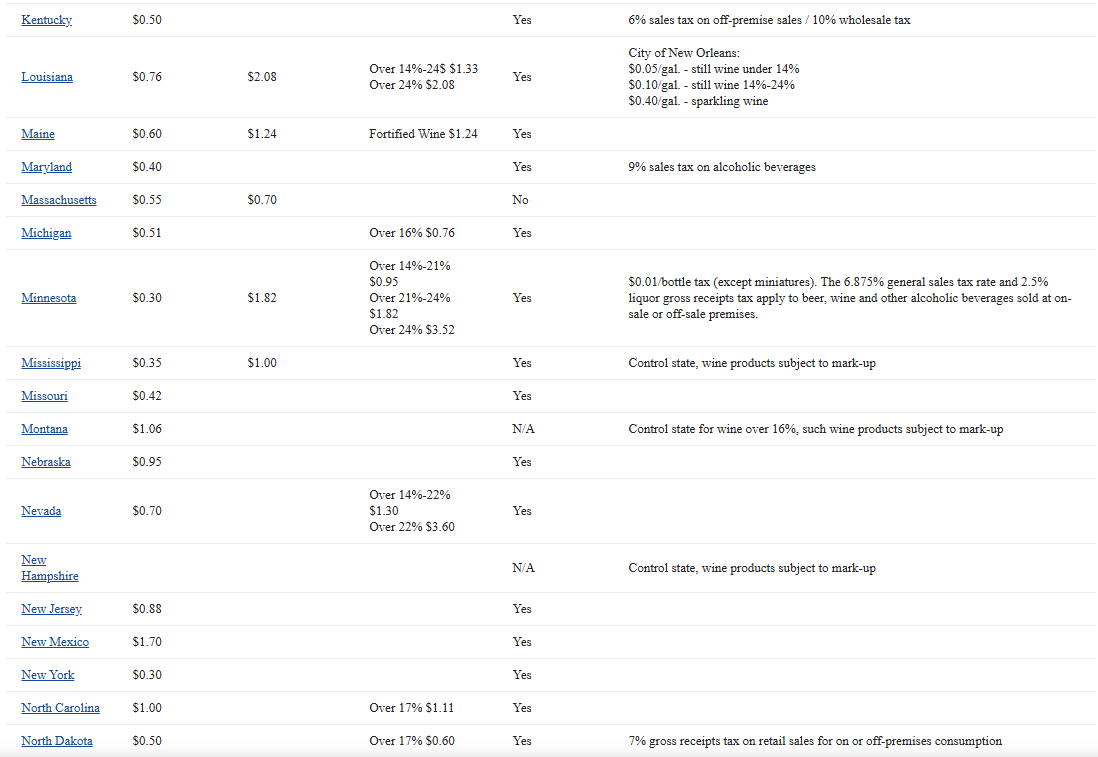Image resolution: width=1098 pixels, height=757 pixels.
Task: Select the Nevada hyperlink
Action: tap(41, 511)
